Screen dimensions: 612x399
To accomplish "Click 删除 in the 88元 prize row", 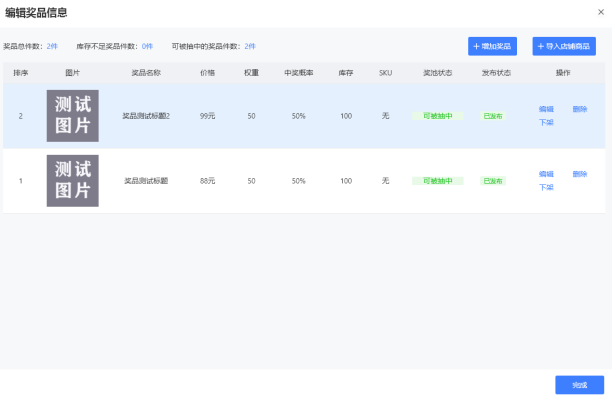I will (580, 174).
